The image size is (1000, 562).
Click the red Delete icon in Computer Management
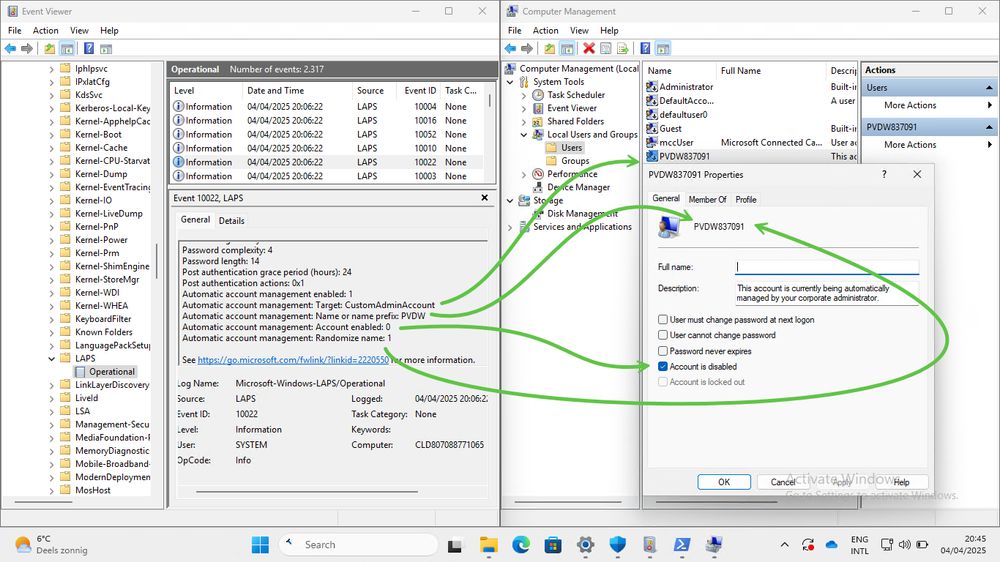[x=589, y=48]
